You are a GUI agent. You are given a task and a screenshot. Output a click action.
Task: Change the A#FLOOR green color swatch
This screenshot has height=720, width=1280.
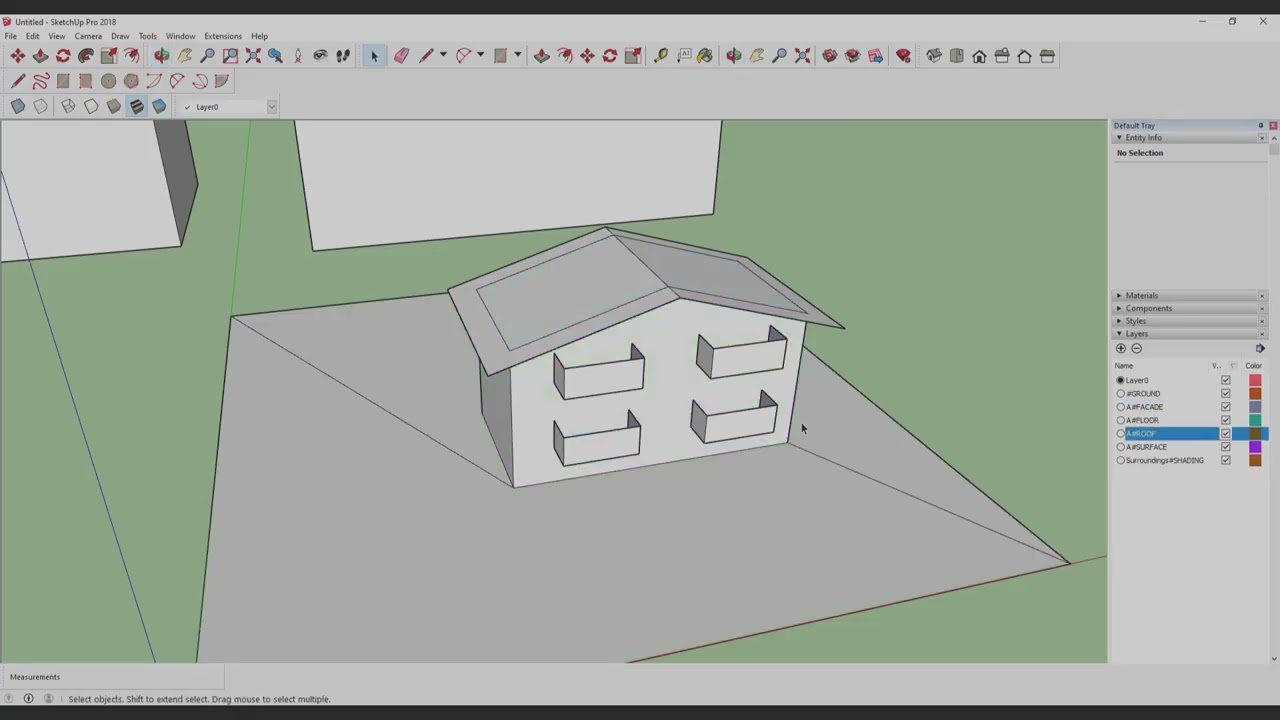click(1255, 420)
